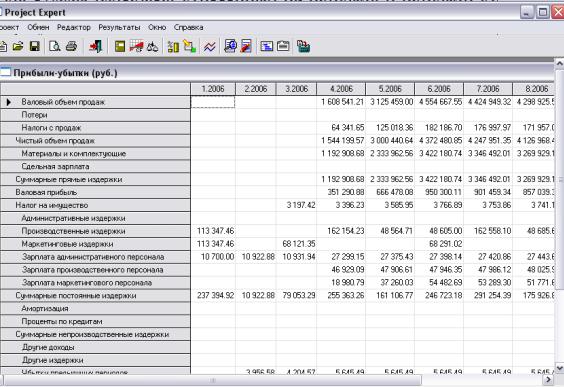
Task: Click the document with globe toolbar icon
Action: (230, 46)
